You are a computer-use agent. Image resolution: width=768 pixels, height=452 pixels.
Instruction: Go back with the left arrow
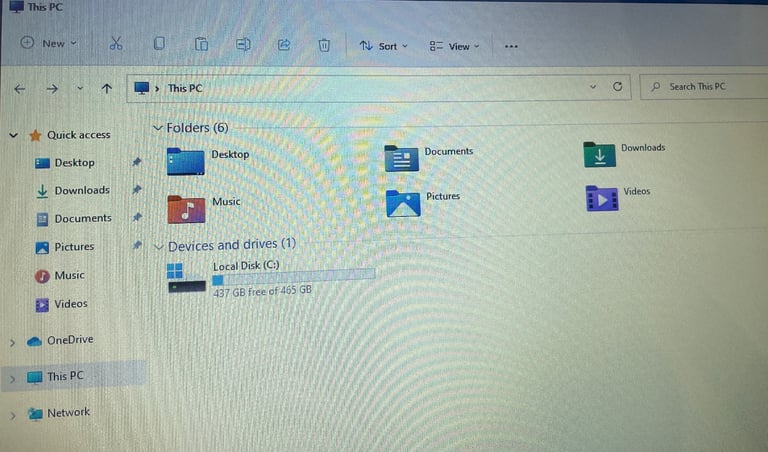pyautogui.click(x=20, y=89)
